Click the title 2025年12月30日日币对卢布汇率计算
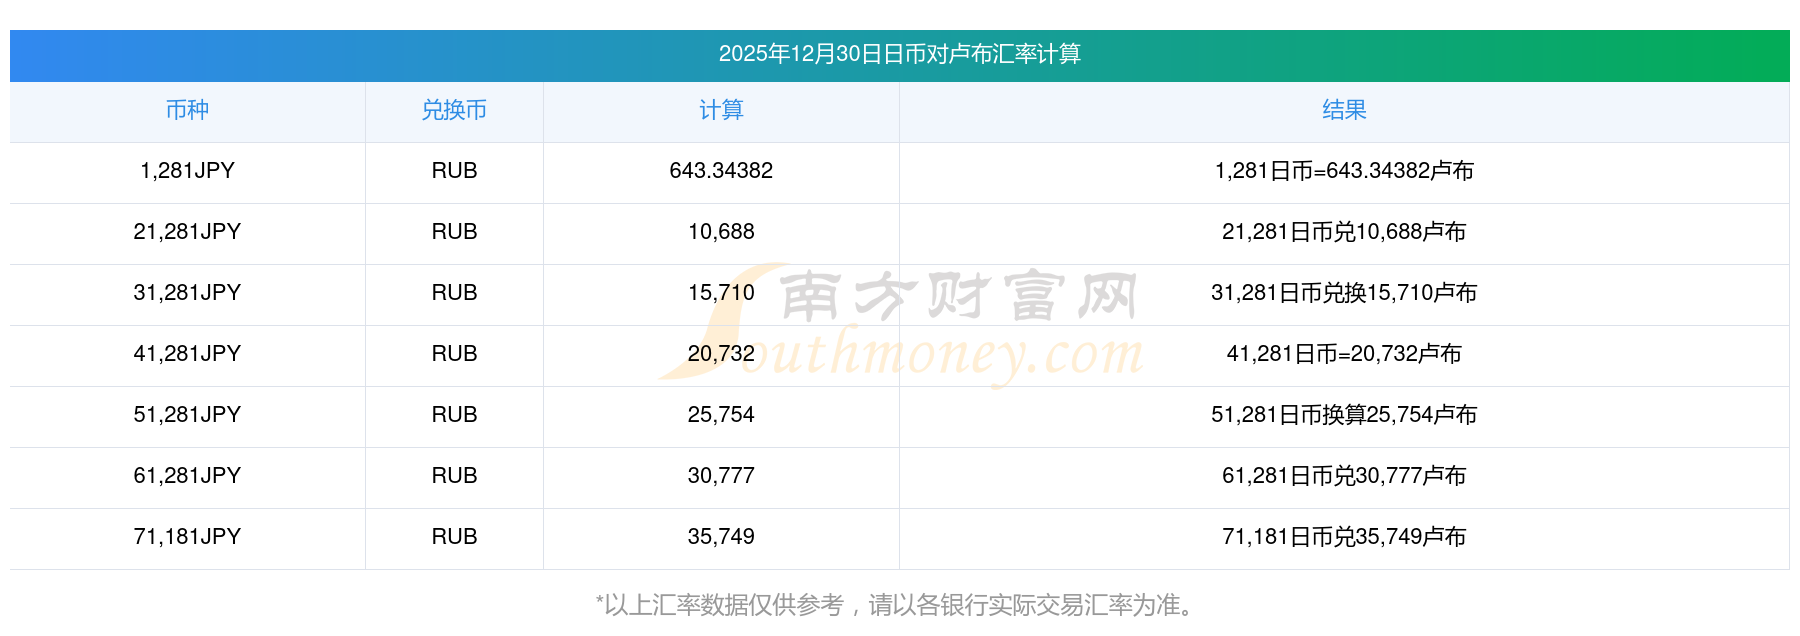This screenshot has height=636, width=1800. 899,54
